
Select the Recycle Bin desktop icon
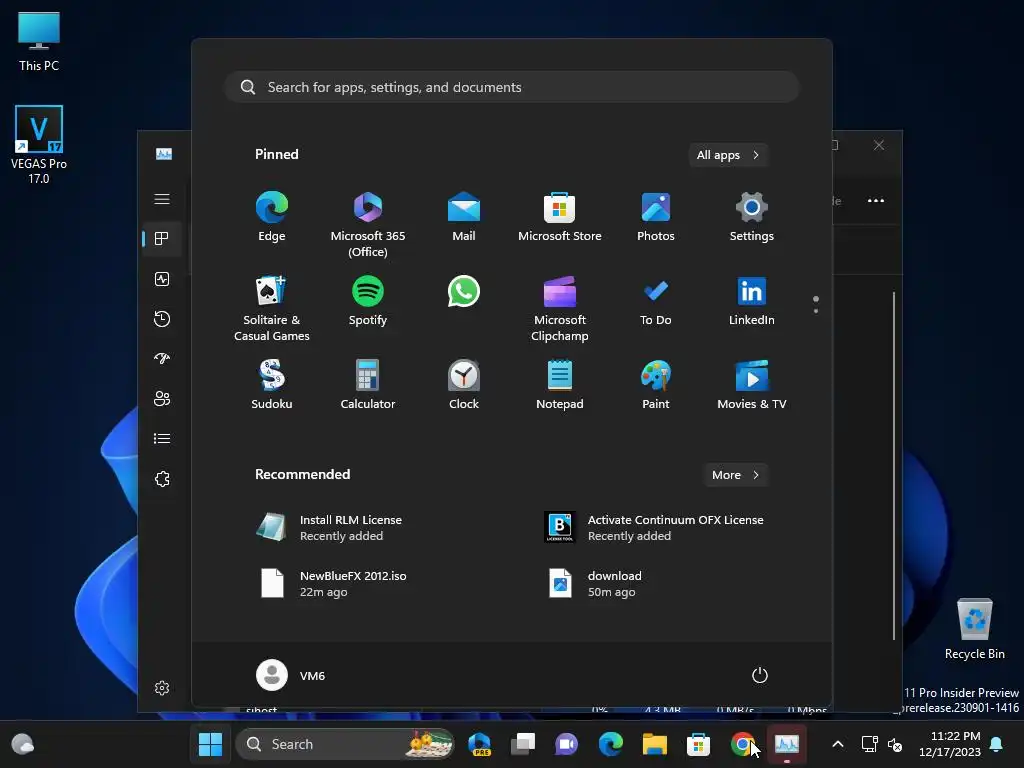974,630
